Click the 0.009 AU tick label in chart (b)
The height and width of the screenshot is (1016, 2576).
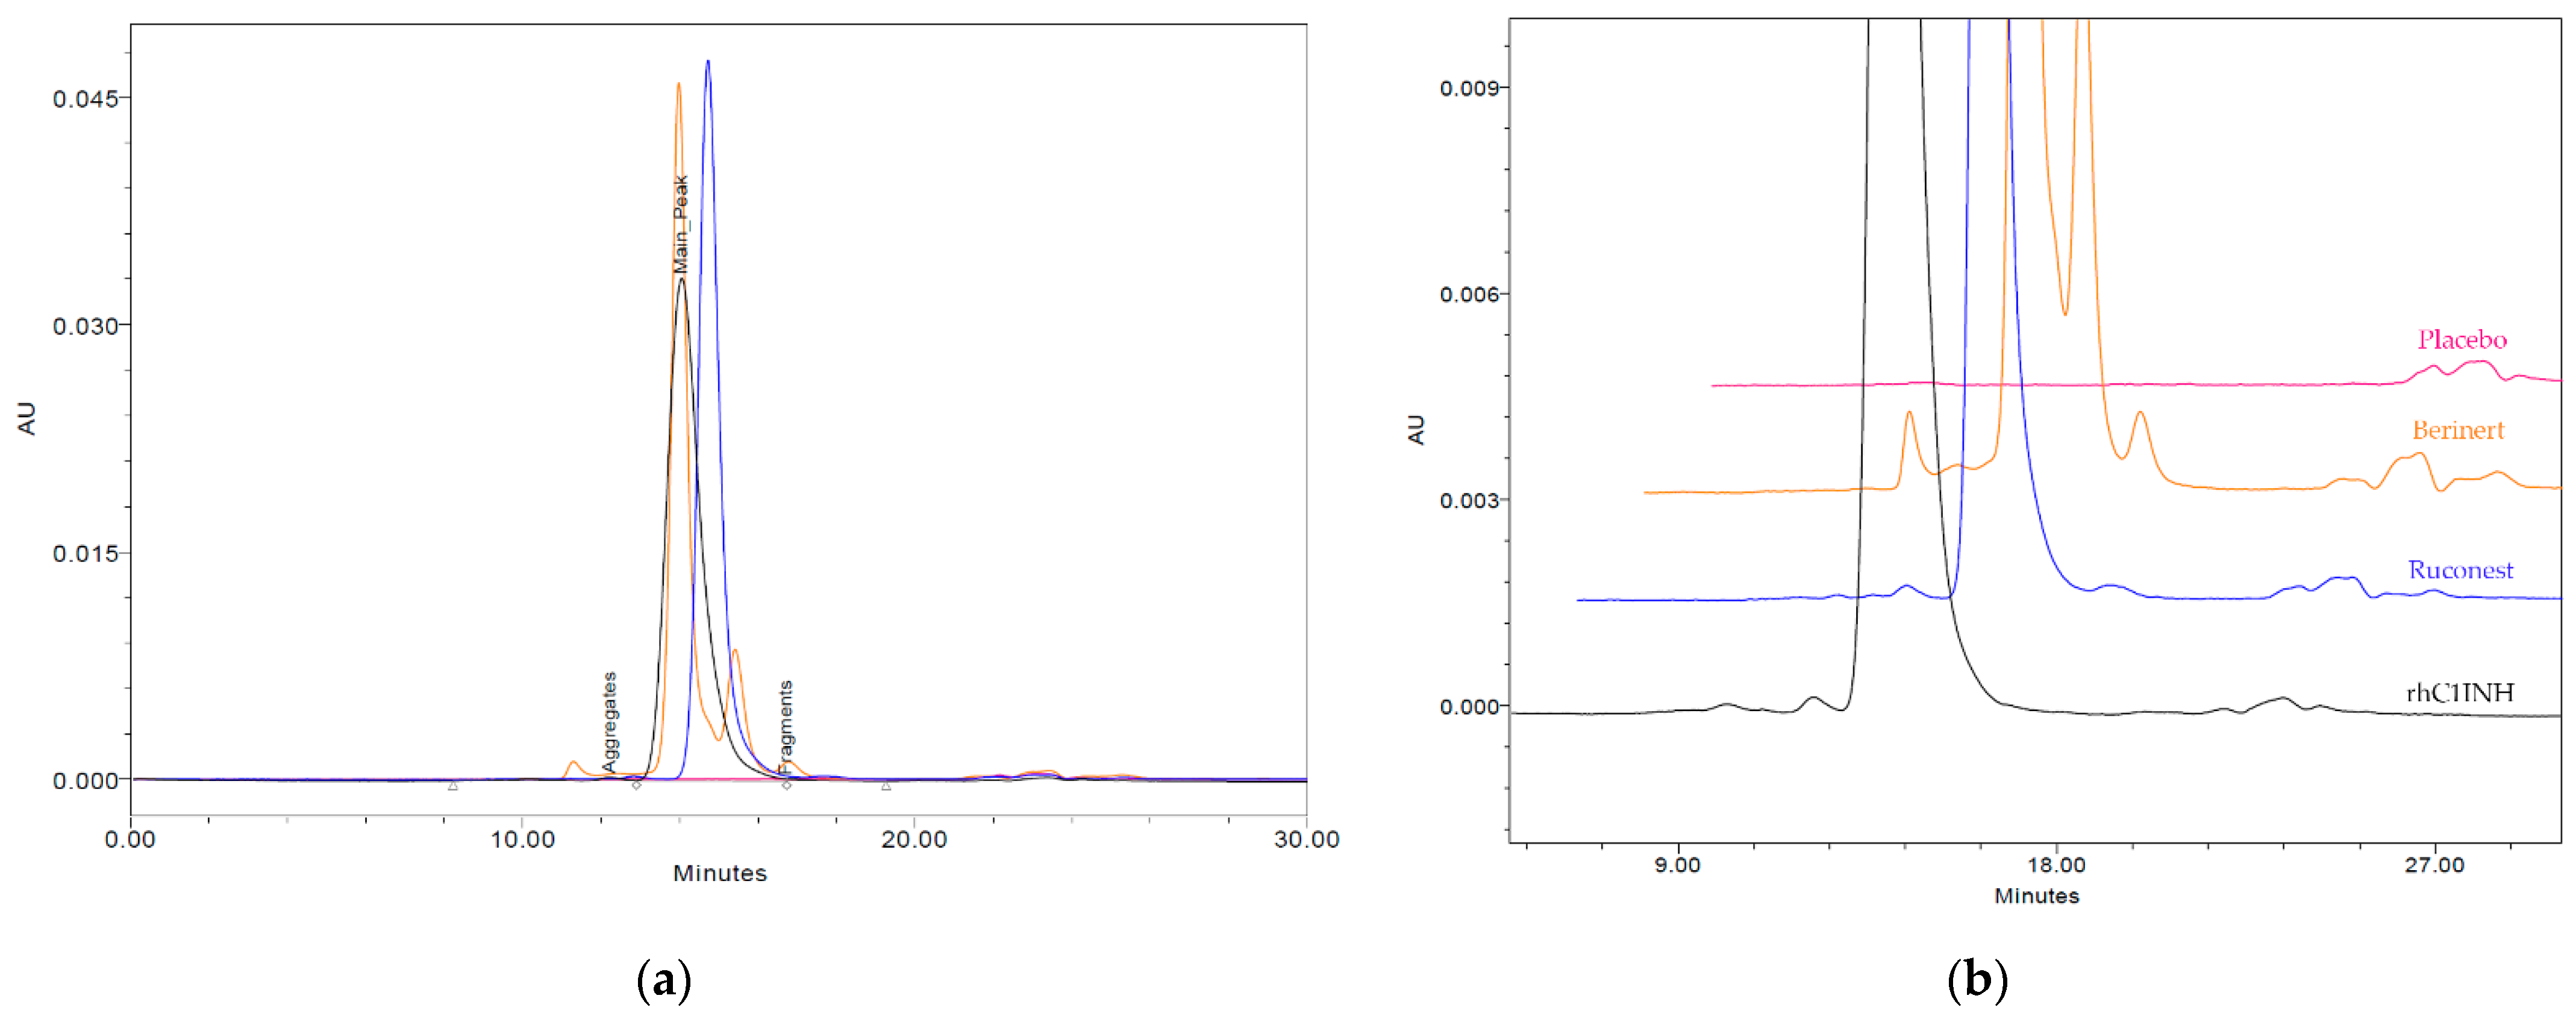click(1469, 88)
